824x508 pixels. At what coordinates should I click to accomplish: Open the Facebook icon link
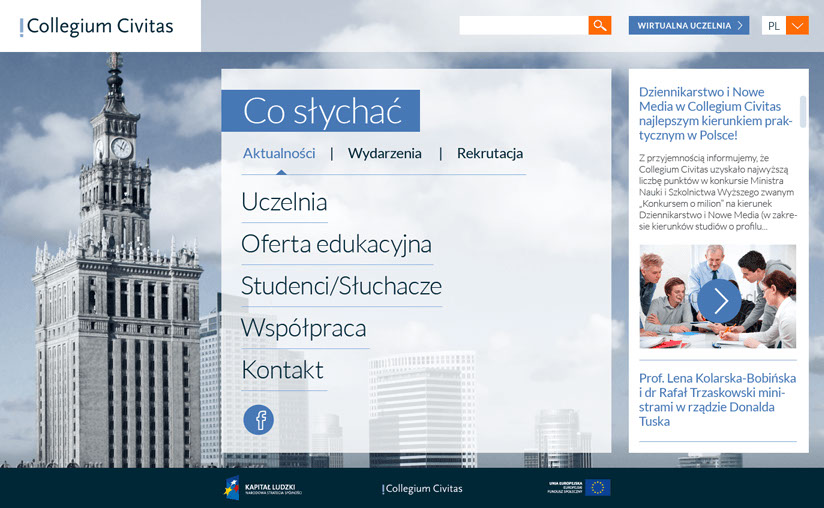coord(259,419)
